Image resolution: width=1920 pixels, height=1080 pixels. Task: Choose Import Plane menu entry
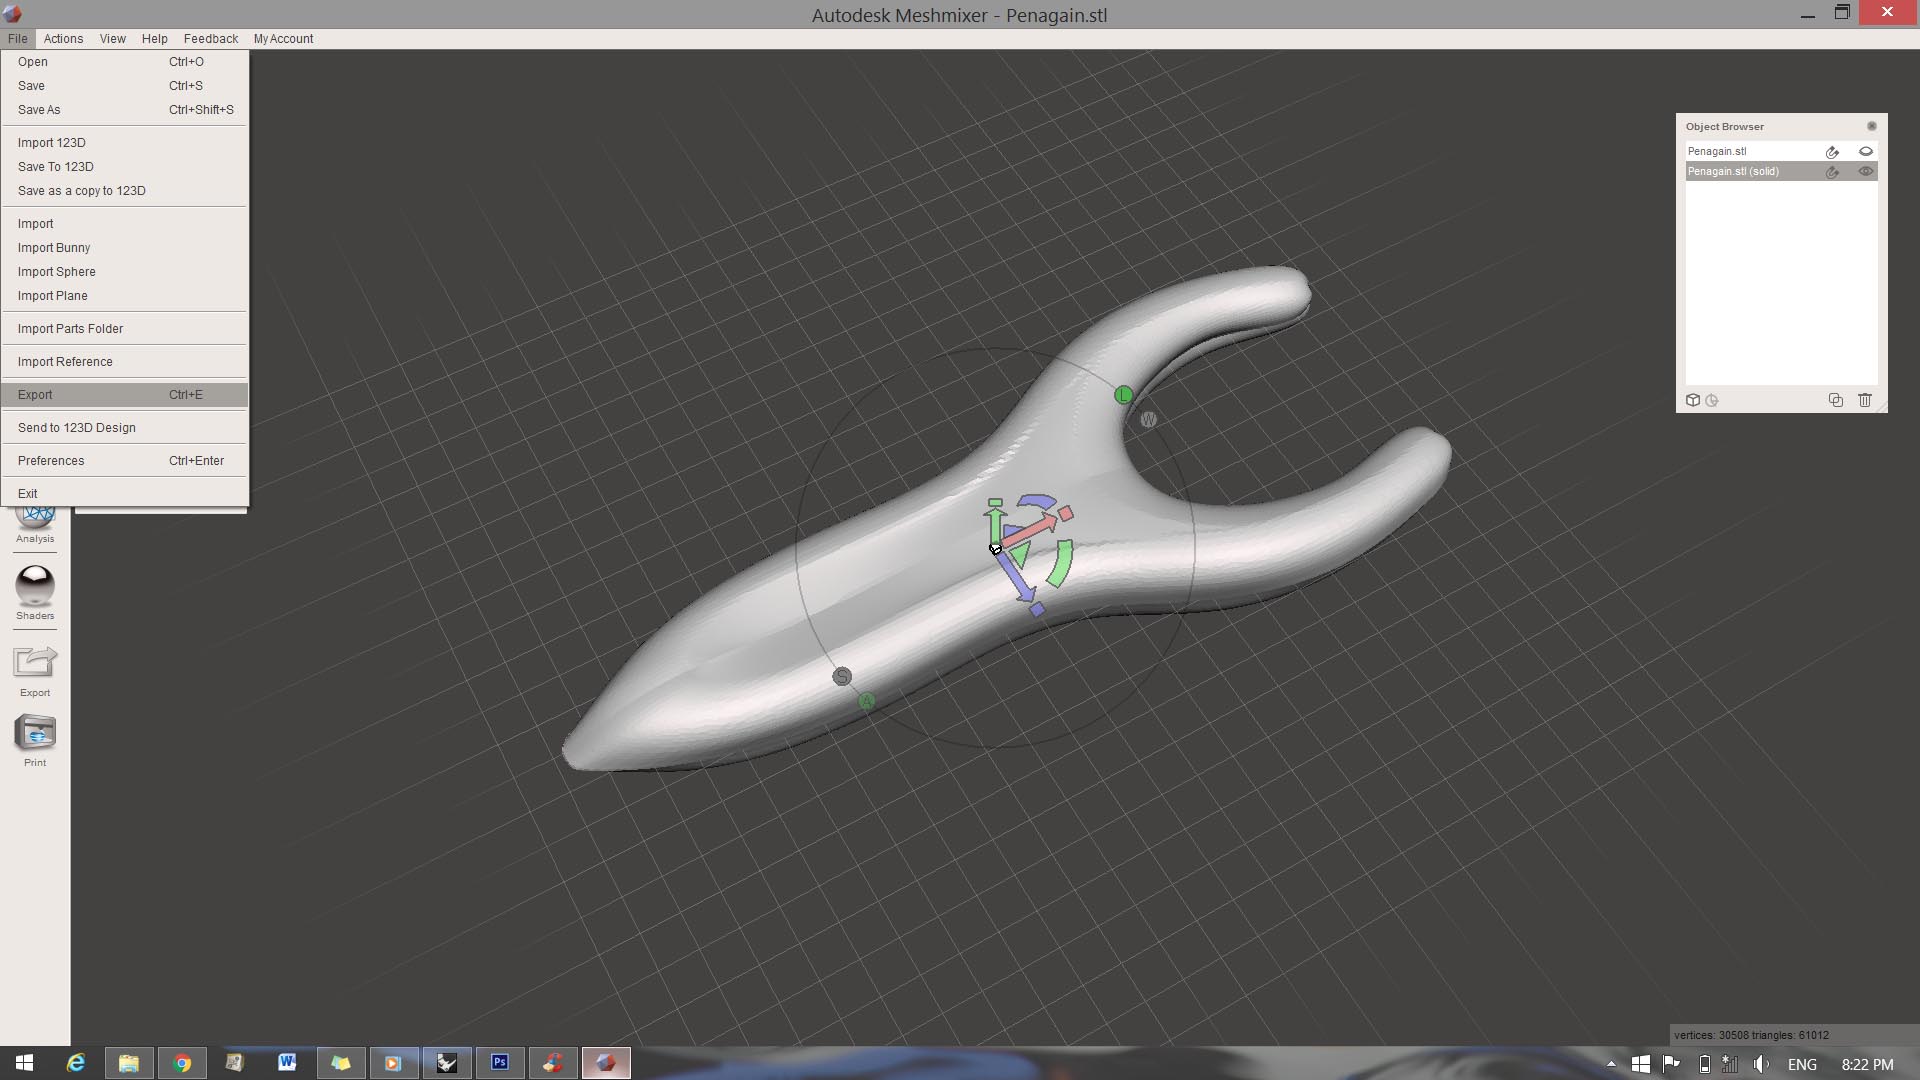point(124,296)
